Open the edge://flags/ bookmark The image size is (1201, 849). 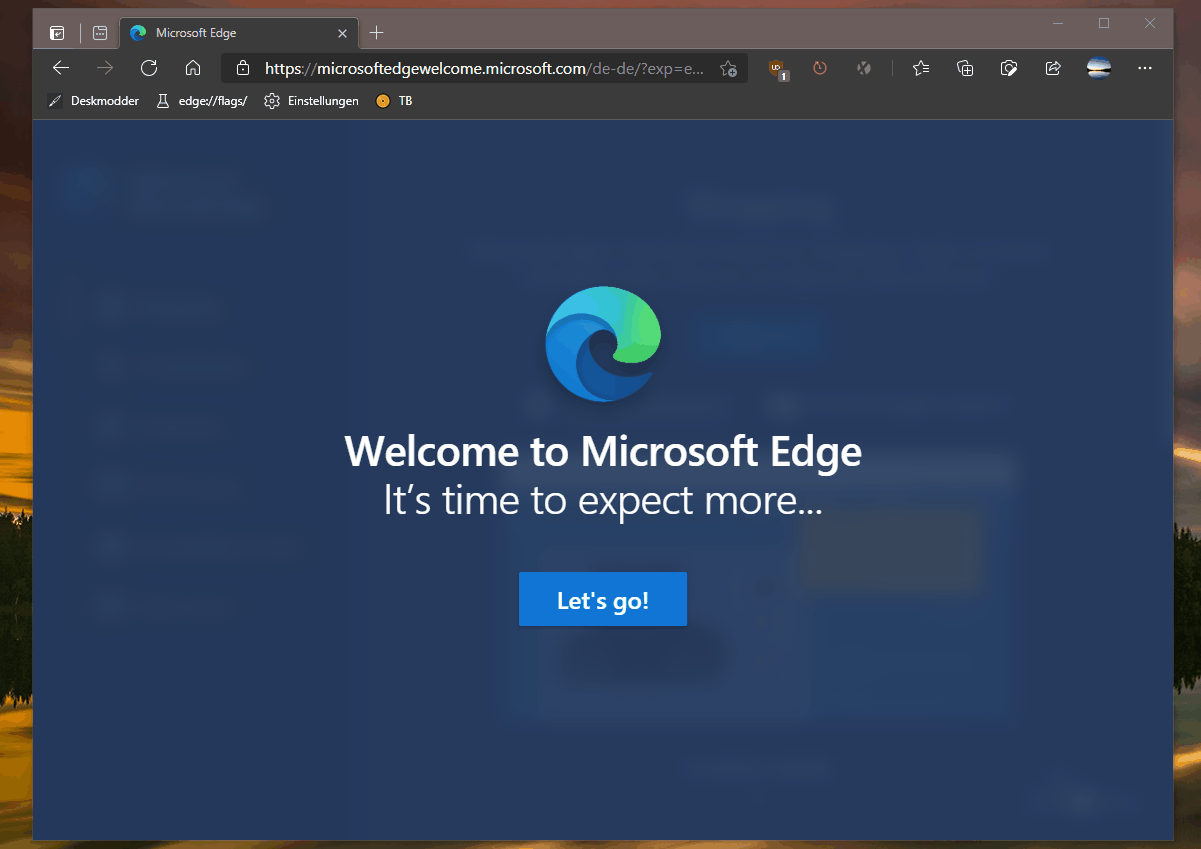tap(202, 101)
